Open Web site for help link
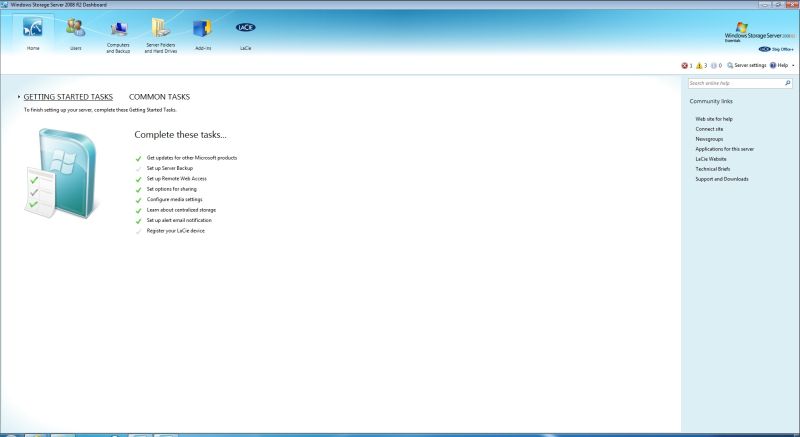 714,119
